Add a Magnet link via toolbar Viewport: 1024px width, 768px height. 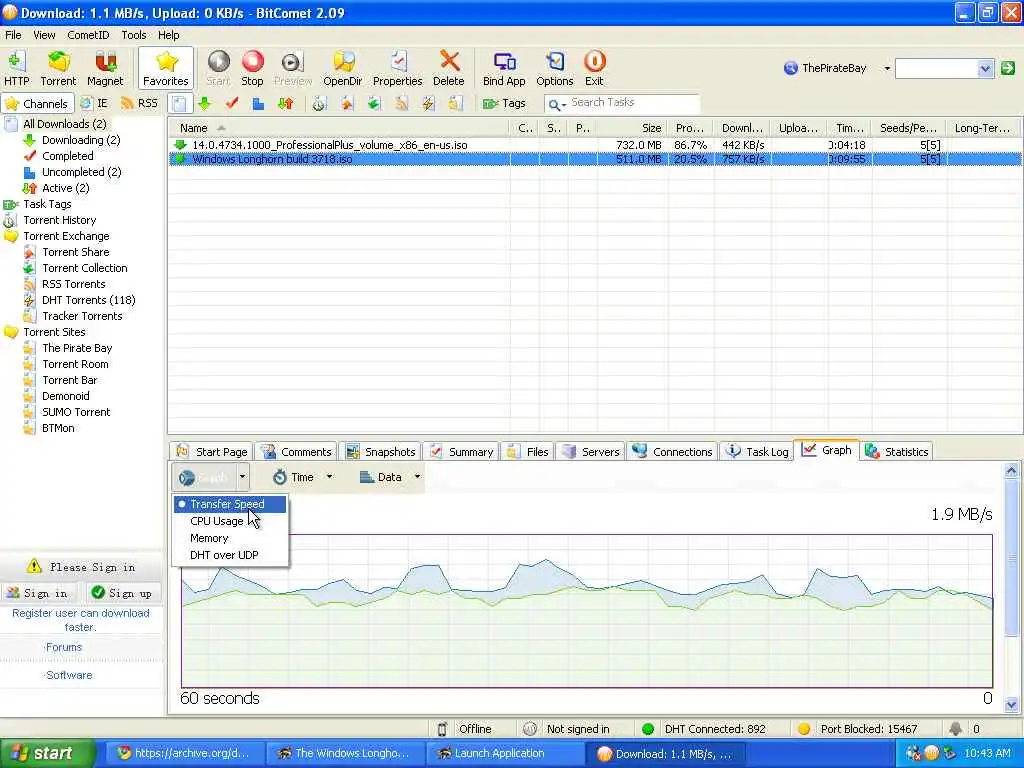click(x=104, y=69)
